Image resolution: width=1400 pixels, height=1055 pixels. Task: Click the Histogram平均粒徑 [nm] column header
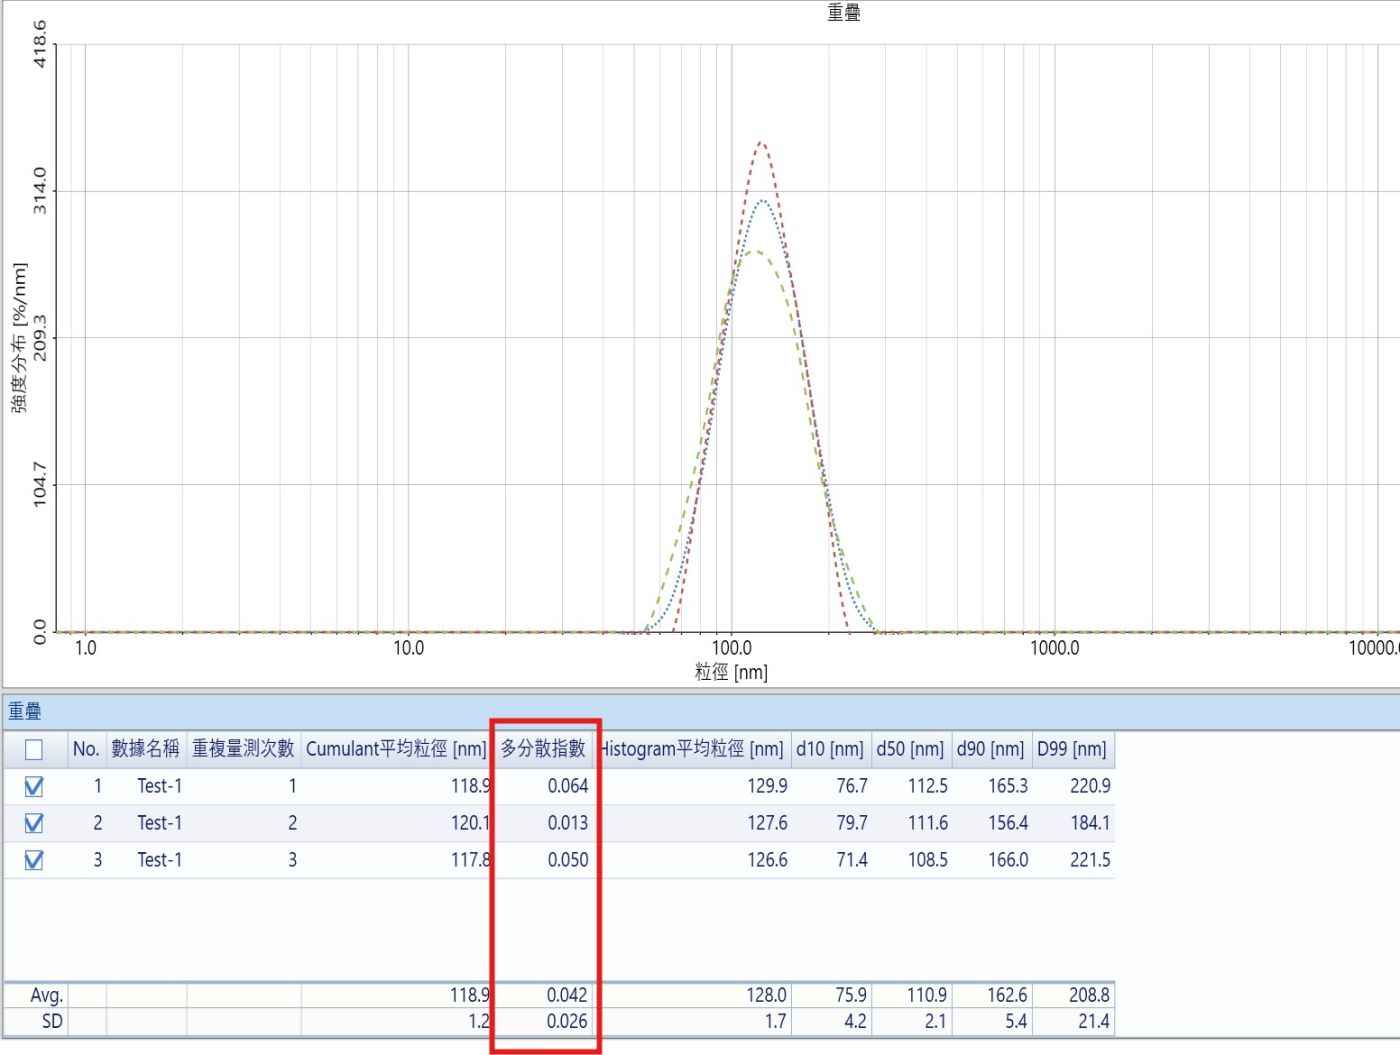coord(692,749)
